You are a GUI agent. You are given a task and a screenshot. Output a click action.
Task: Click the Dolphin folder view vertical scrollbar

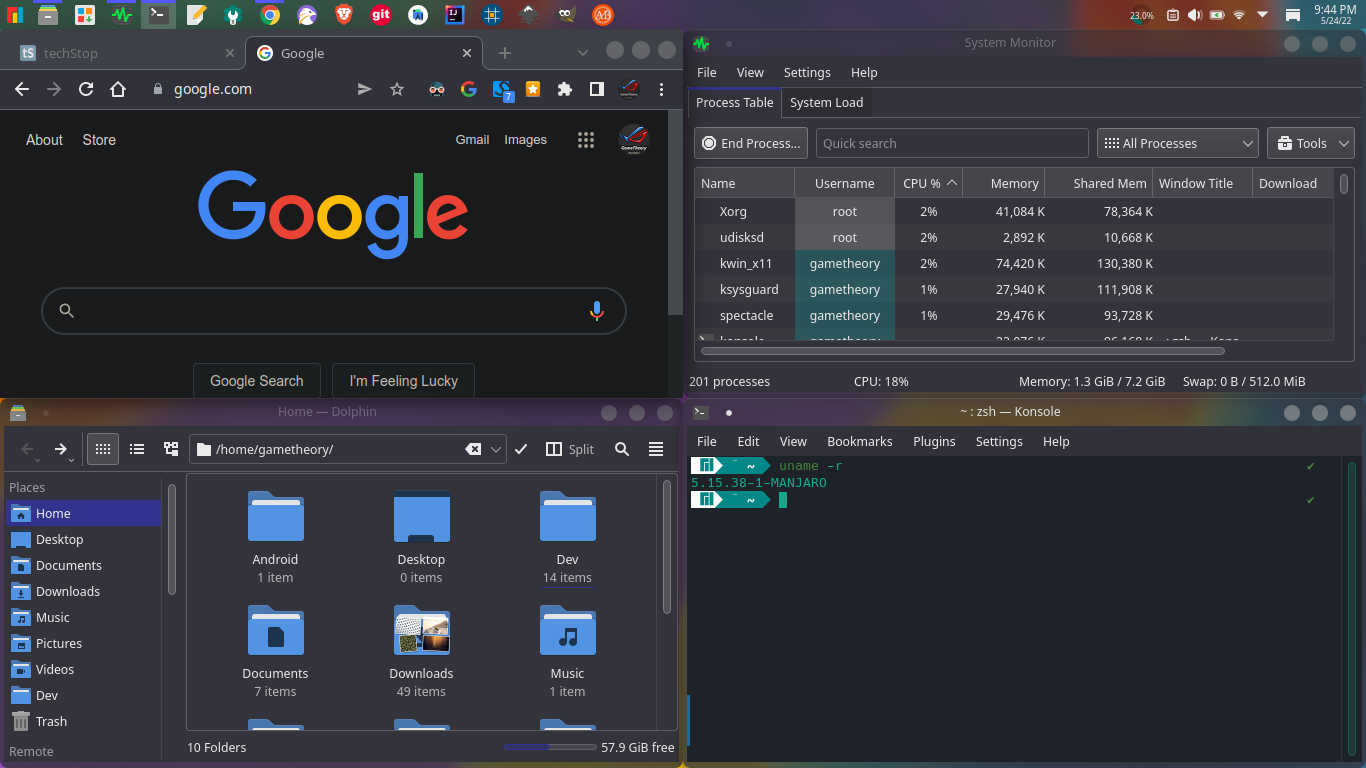click(667, 546)
